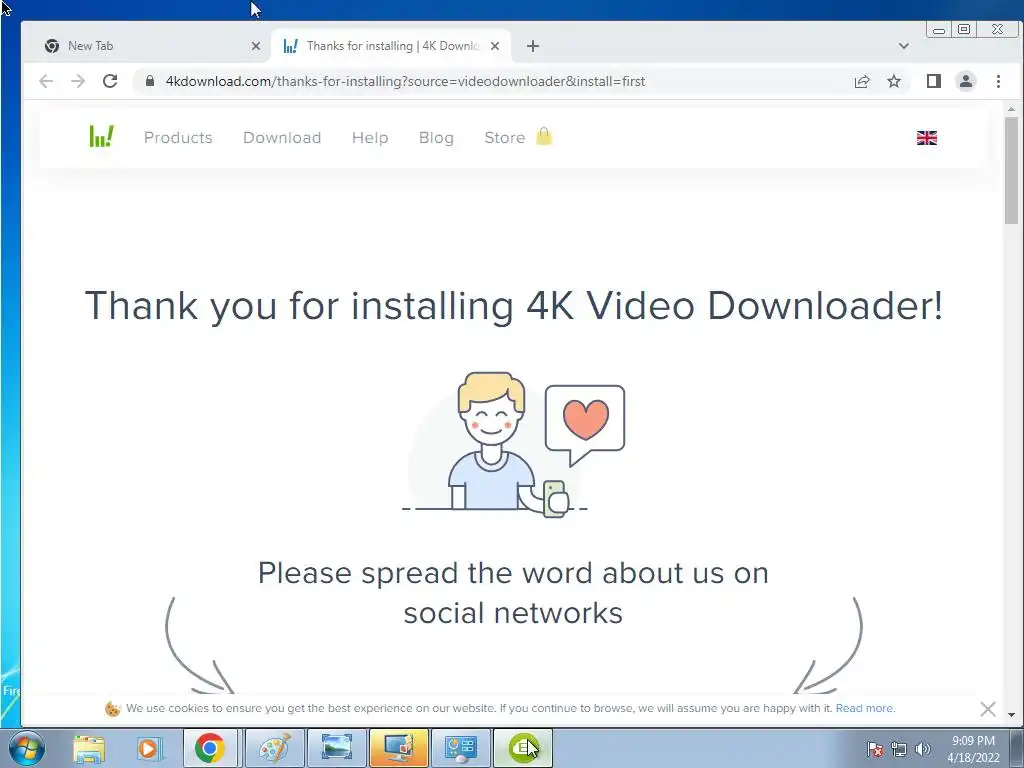This screenshot has width=1024, height=768.
Task: Open the volume speaker tray icon
Action: (x=922, y=749)
